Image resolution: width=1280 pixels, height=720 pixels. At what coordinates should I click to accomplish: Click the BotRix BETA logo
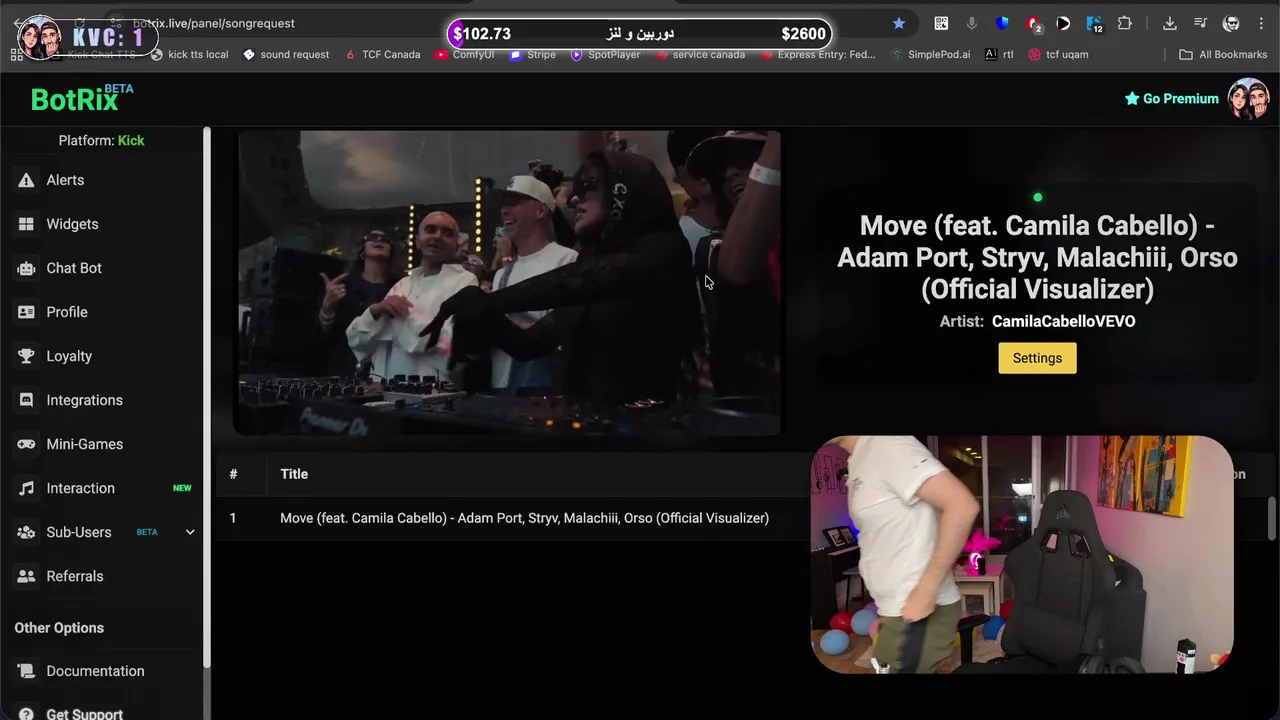point(81,98)
